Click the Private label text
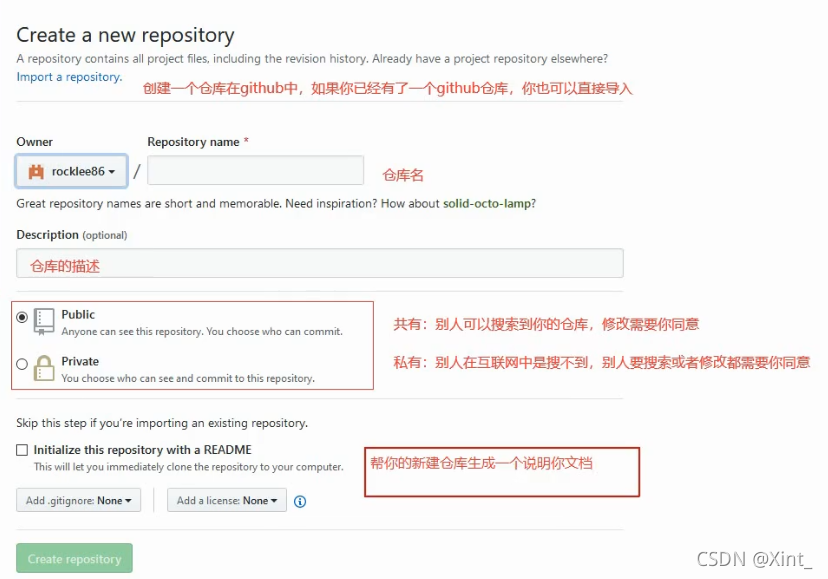Screen dimensions: 828x579 (80, 361)
